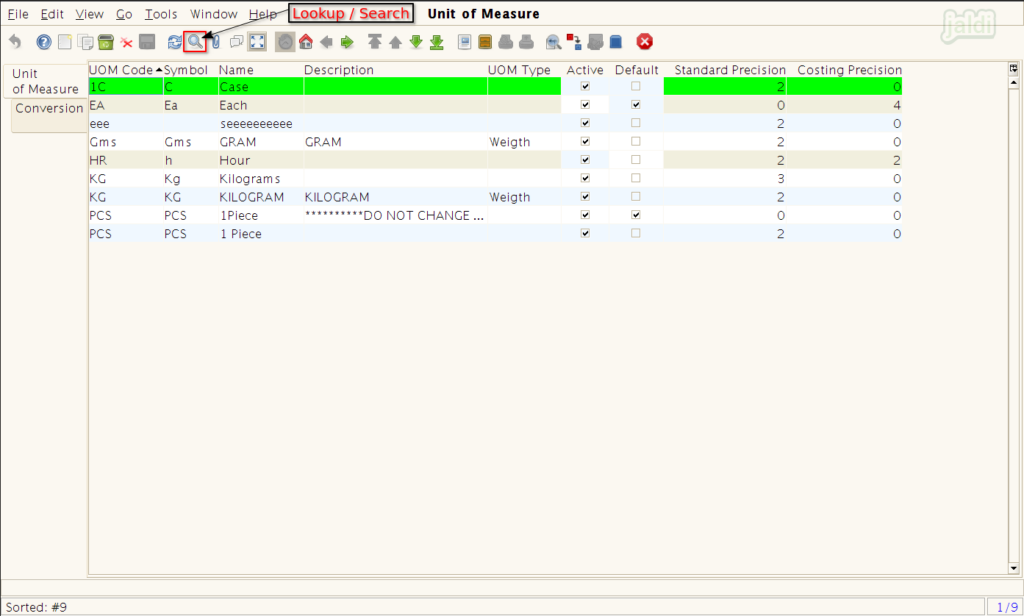Sort by the Symbol column header

(x=185, y=70)
